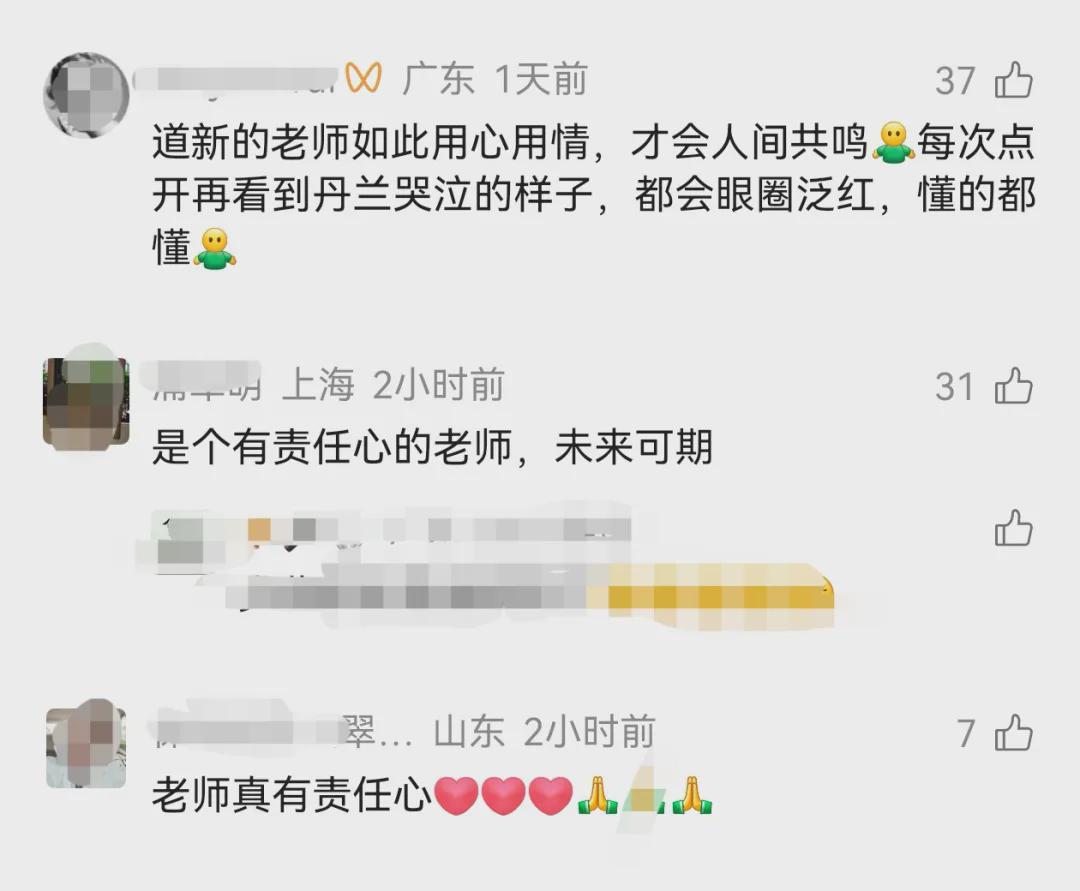1080x891 pixels.
Task: Open the blurred username of Shanghai commenter
Action: (206, 384)
